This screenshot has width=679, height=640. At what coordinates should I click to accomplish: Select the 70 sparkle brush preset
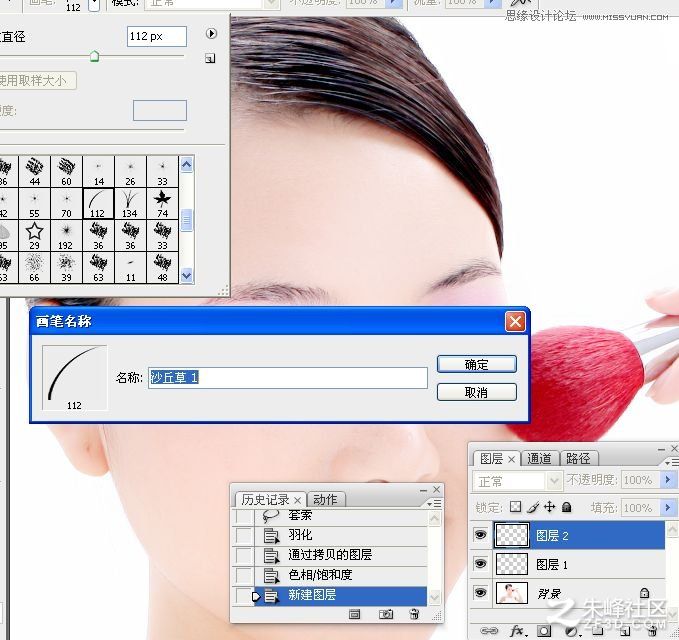pos(66,203)
